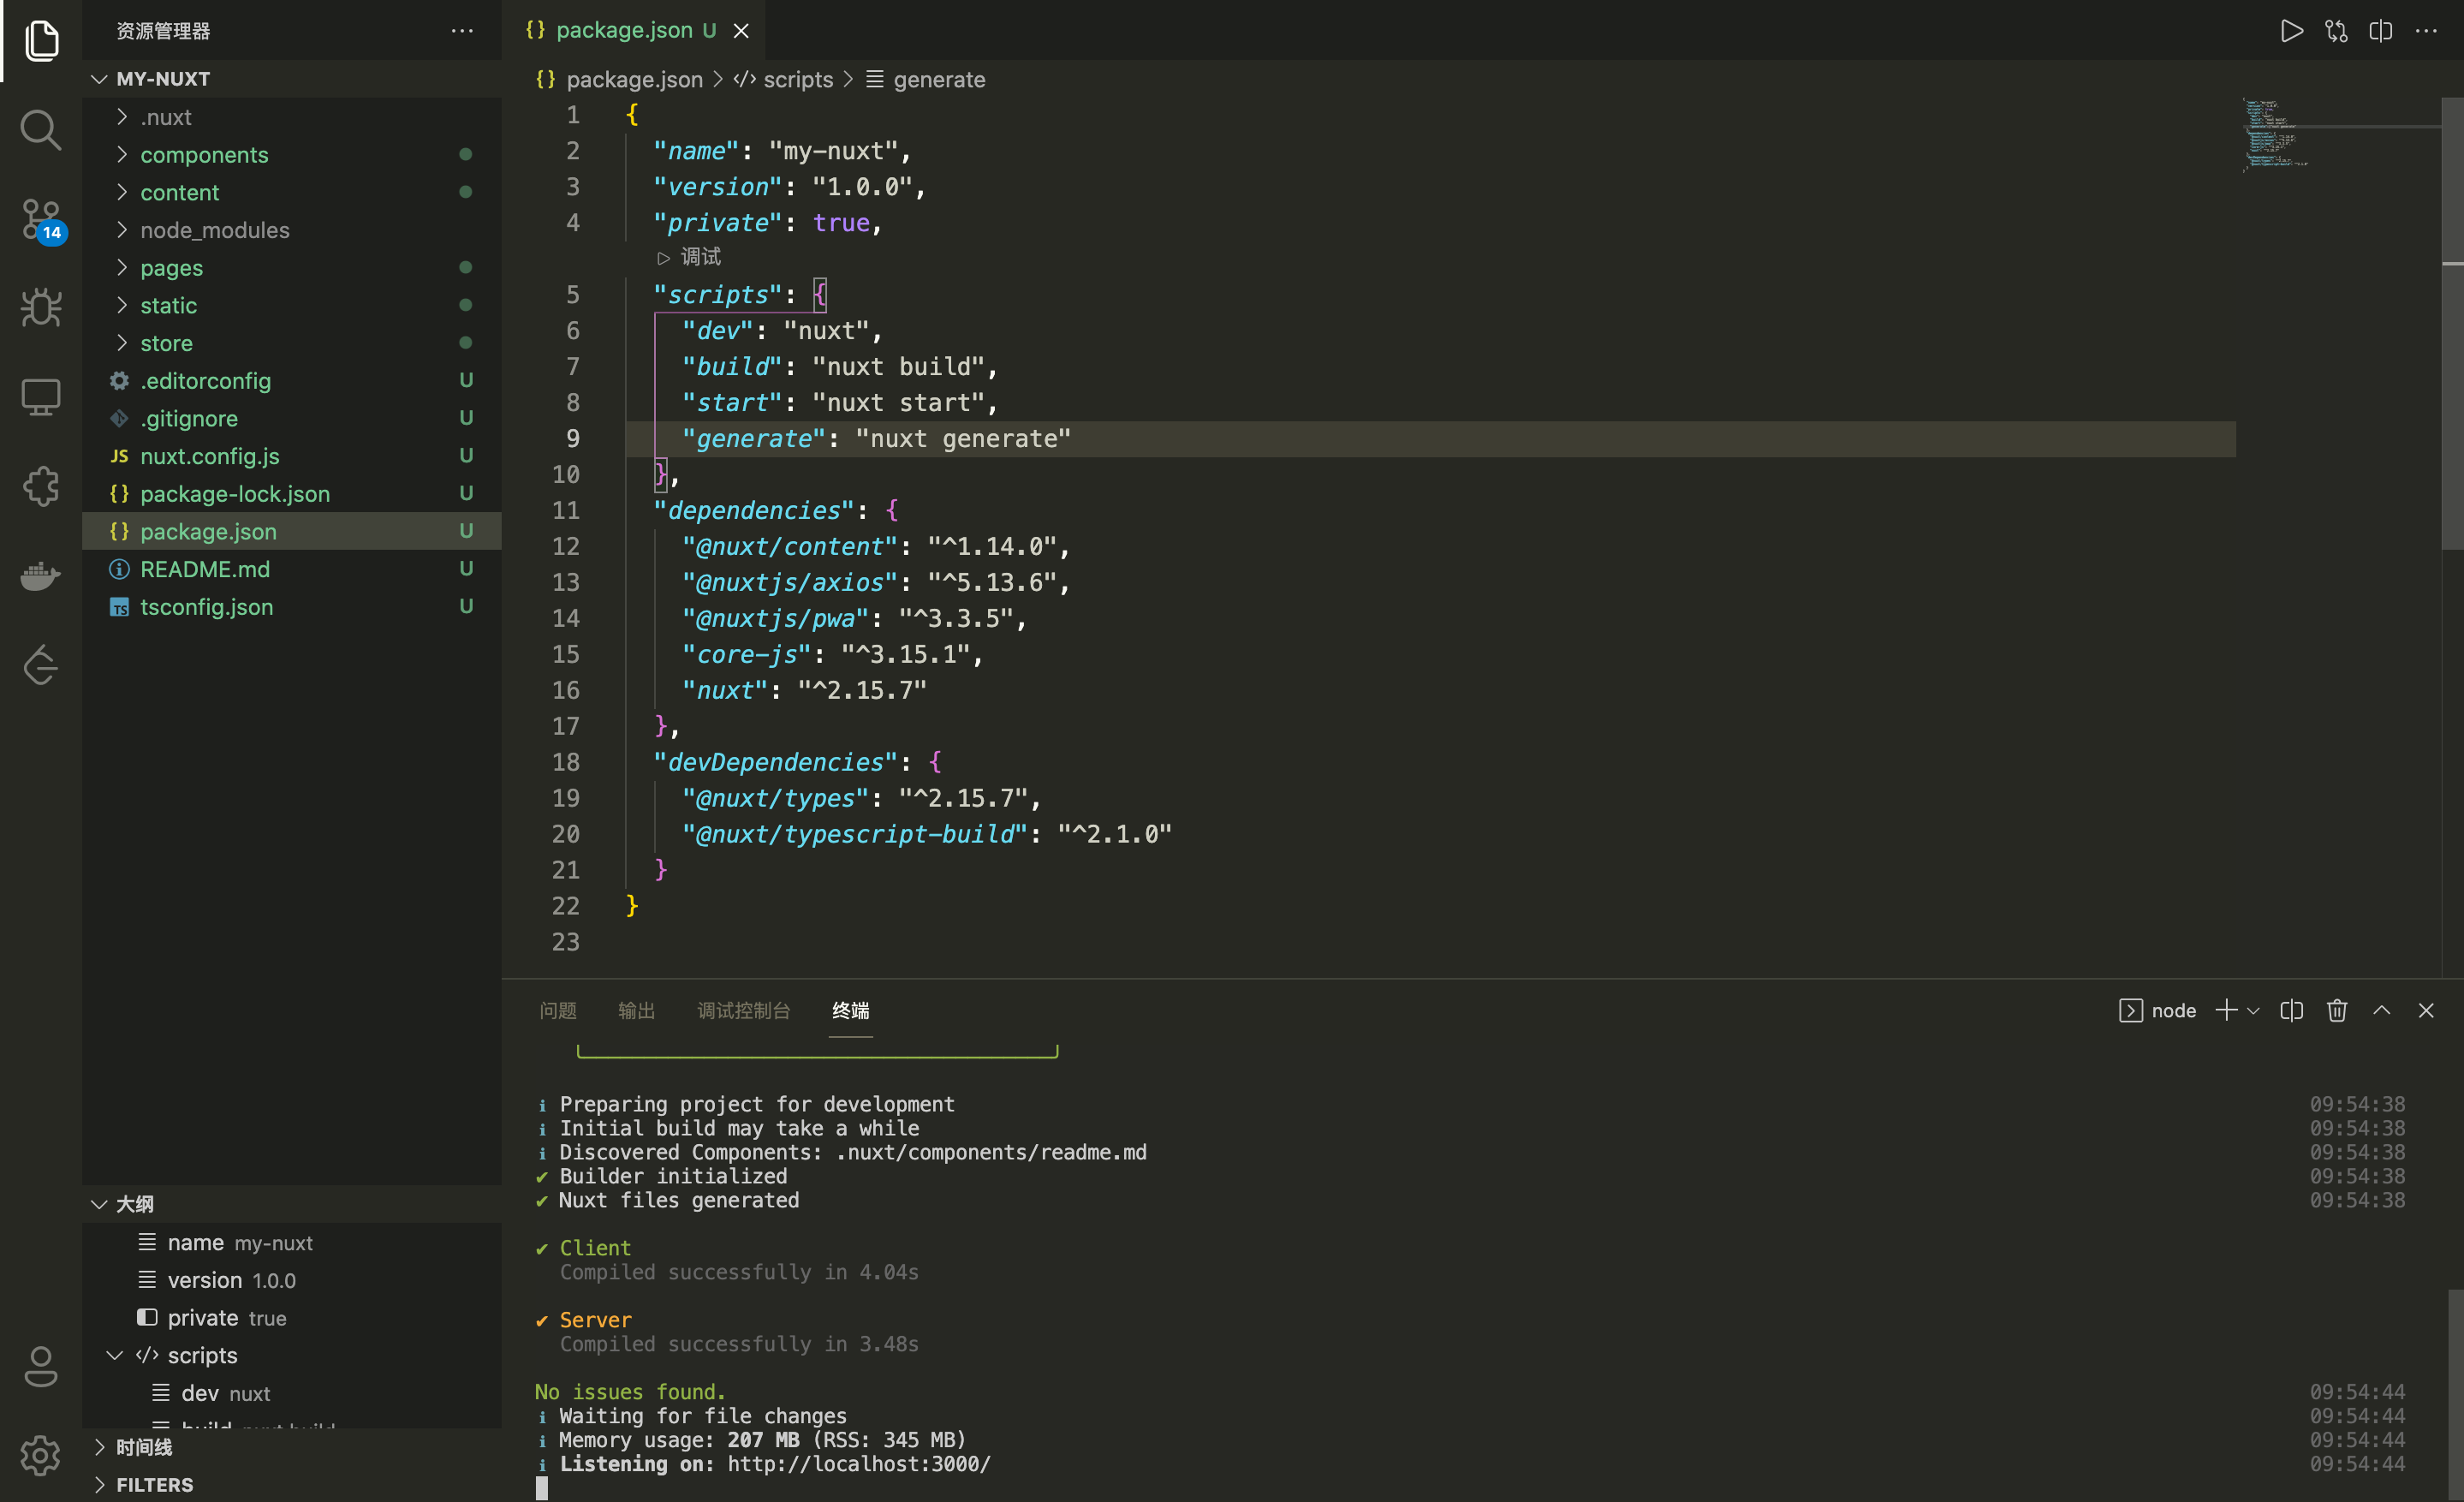Split the terminal panel
2464x1502 pixels.
click(2291, 1010)
